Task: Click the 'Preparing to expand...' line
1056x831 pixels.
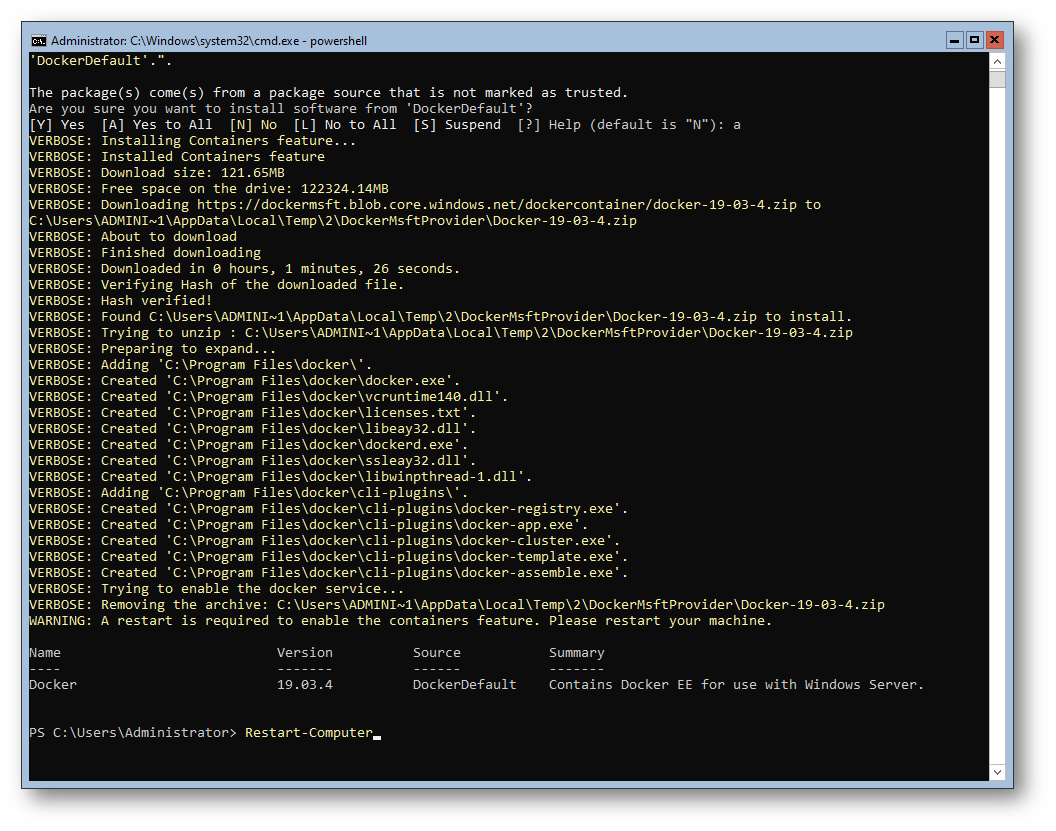Action: click(x=152, y=349)
